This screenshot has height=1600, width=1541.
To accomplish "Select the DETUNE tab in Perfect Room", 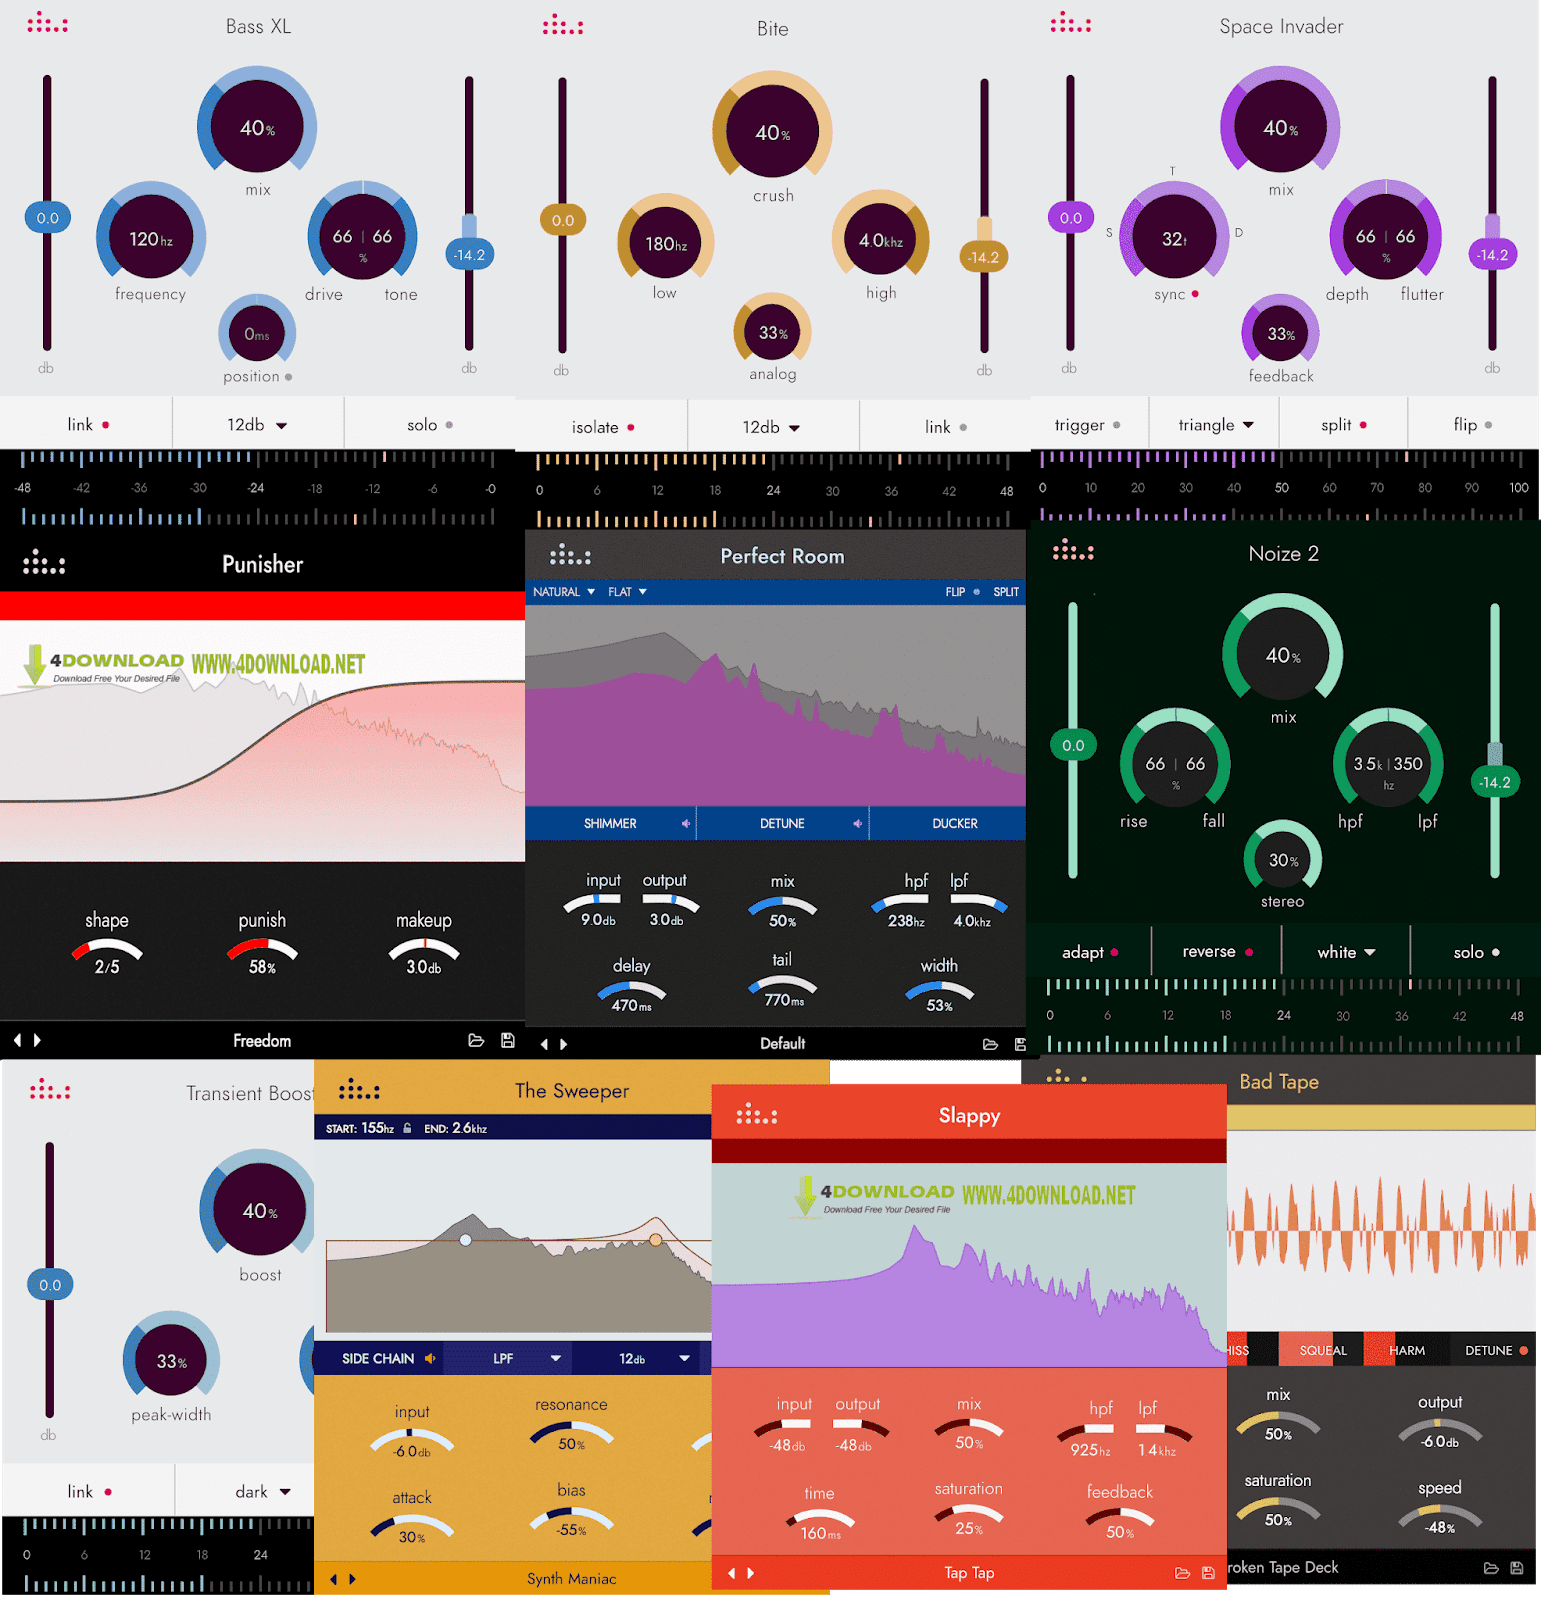I will [782, 824].
